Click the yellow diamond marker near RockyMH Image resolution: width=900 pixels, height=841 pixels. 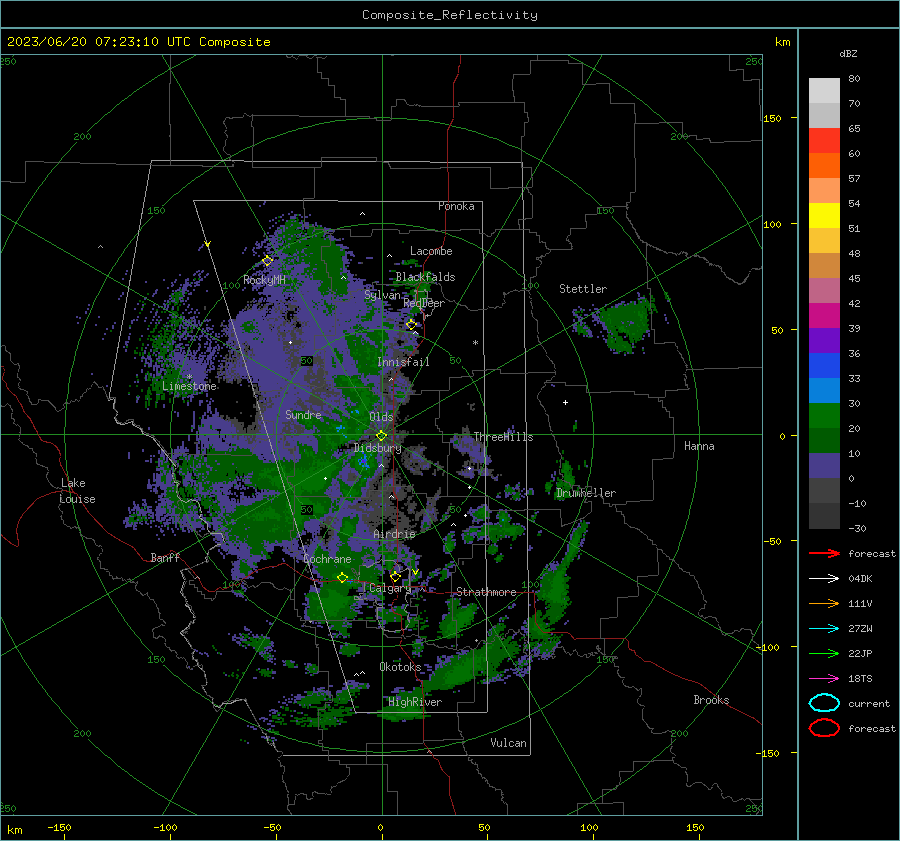point(267,261)
